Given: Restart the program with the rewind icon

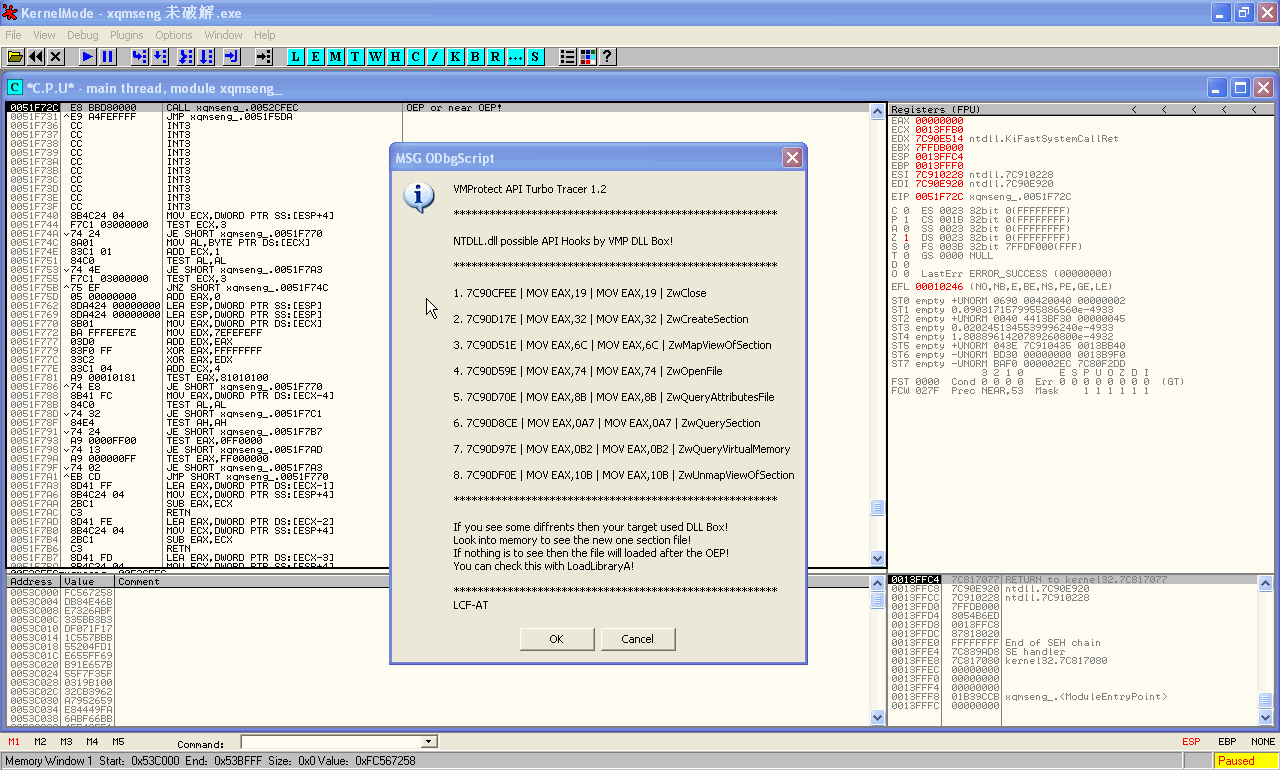Looking at the screenshot, I should point(36,57).
